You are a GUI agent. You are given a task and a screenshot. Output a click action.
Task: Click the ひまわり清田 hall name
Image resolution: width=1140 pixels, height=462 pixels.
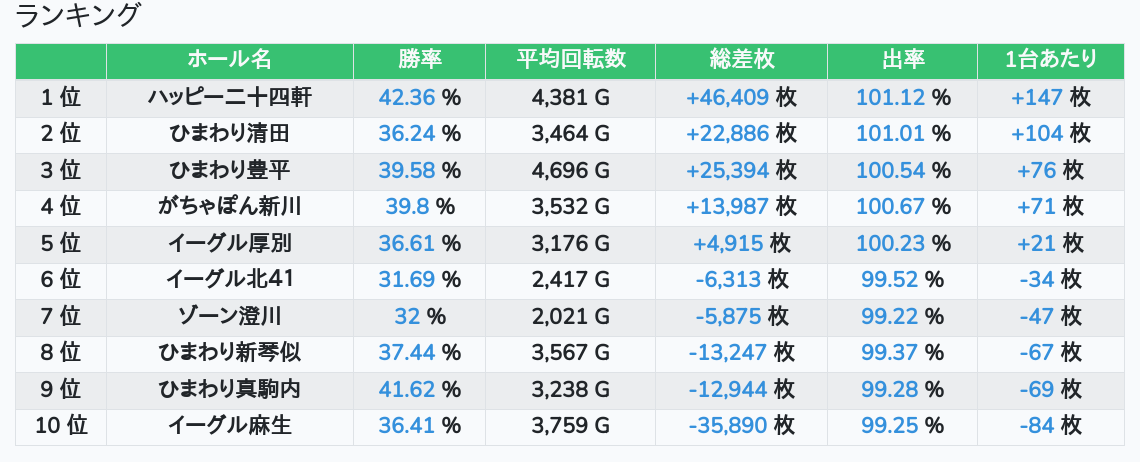point(229,134)
